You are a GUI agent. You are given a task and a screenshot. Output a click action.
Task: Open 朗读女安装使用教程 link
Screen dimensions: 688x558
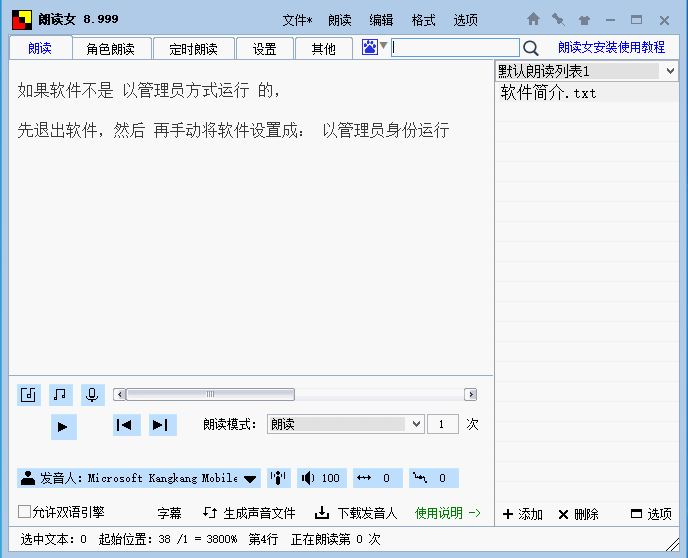[611, 47]
